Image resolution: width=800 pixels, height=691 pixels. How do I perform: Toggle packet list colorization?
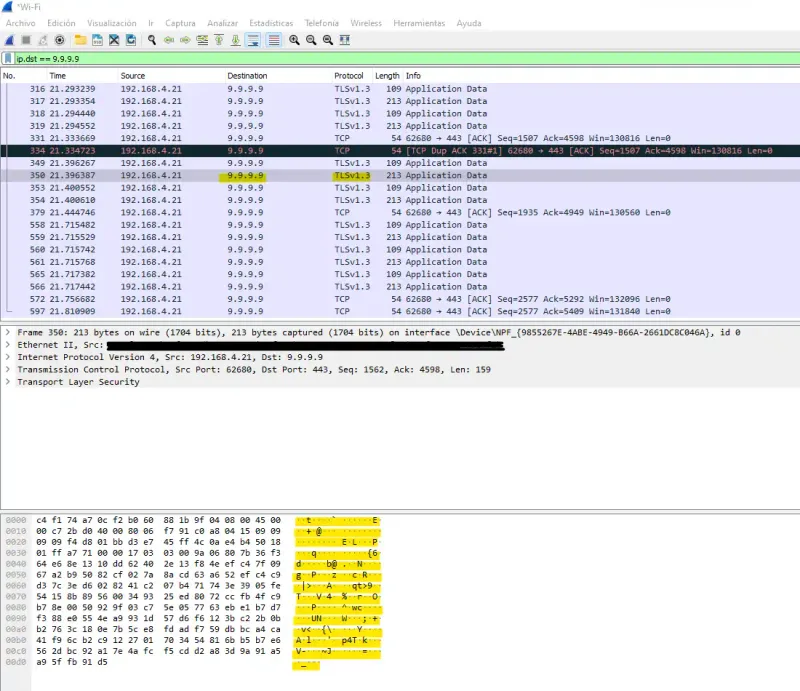pyautogui.click(x=274, y=40)
